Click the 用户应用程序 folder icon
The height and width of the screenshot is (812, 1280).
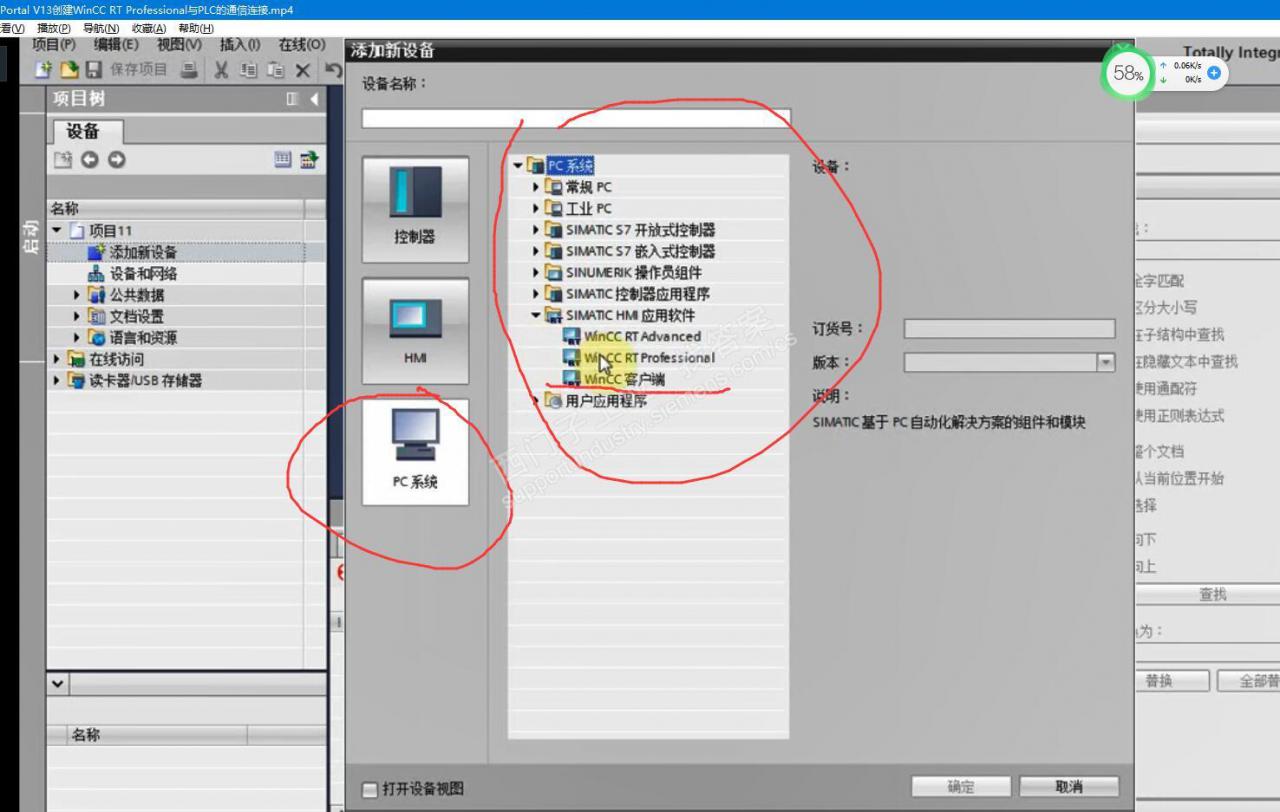(555, 401)
